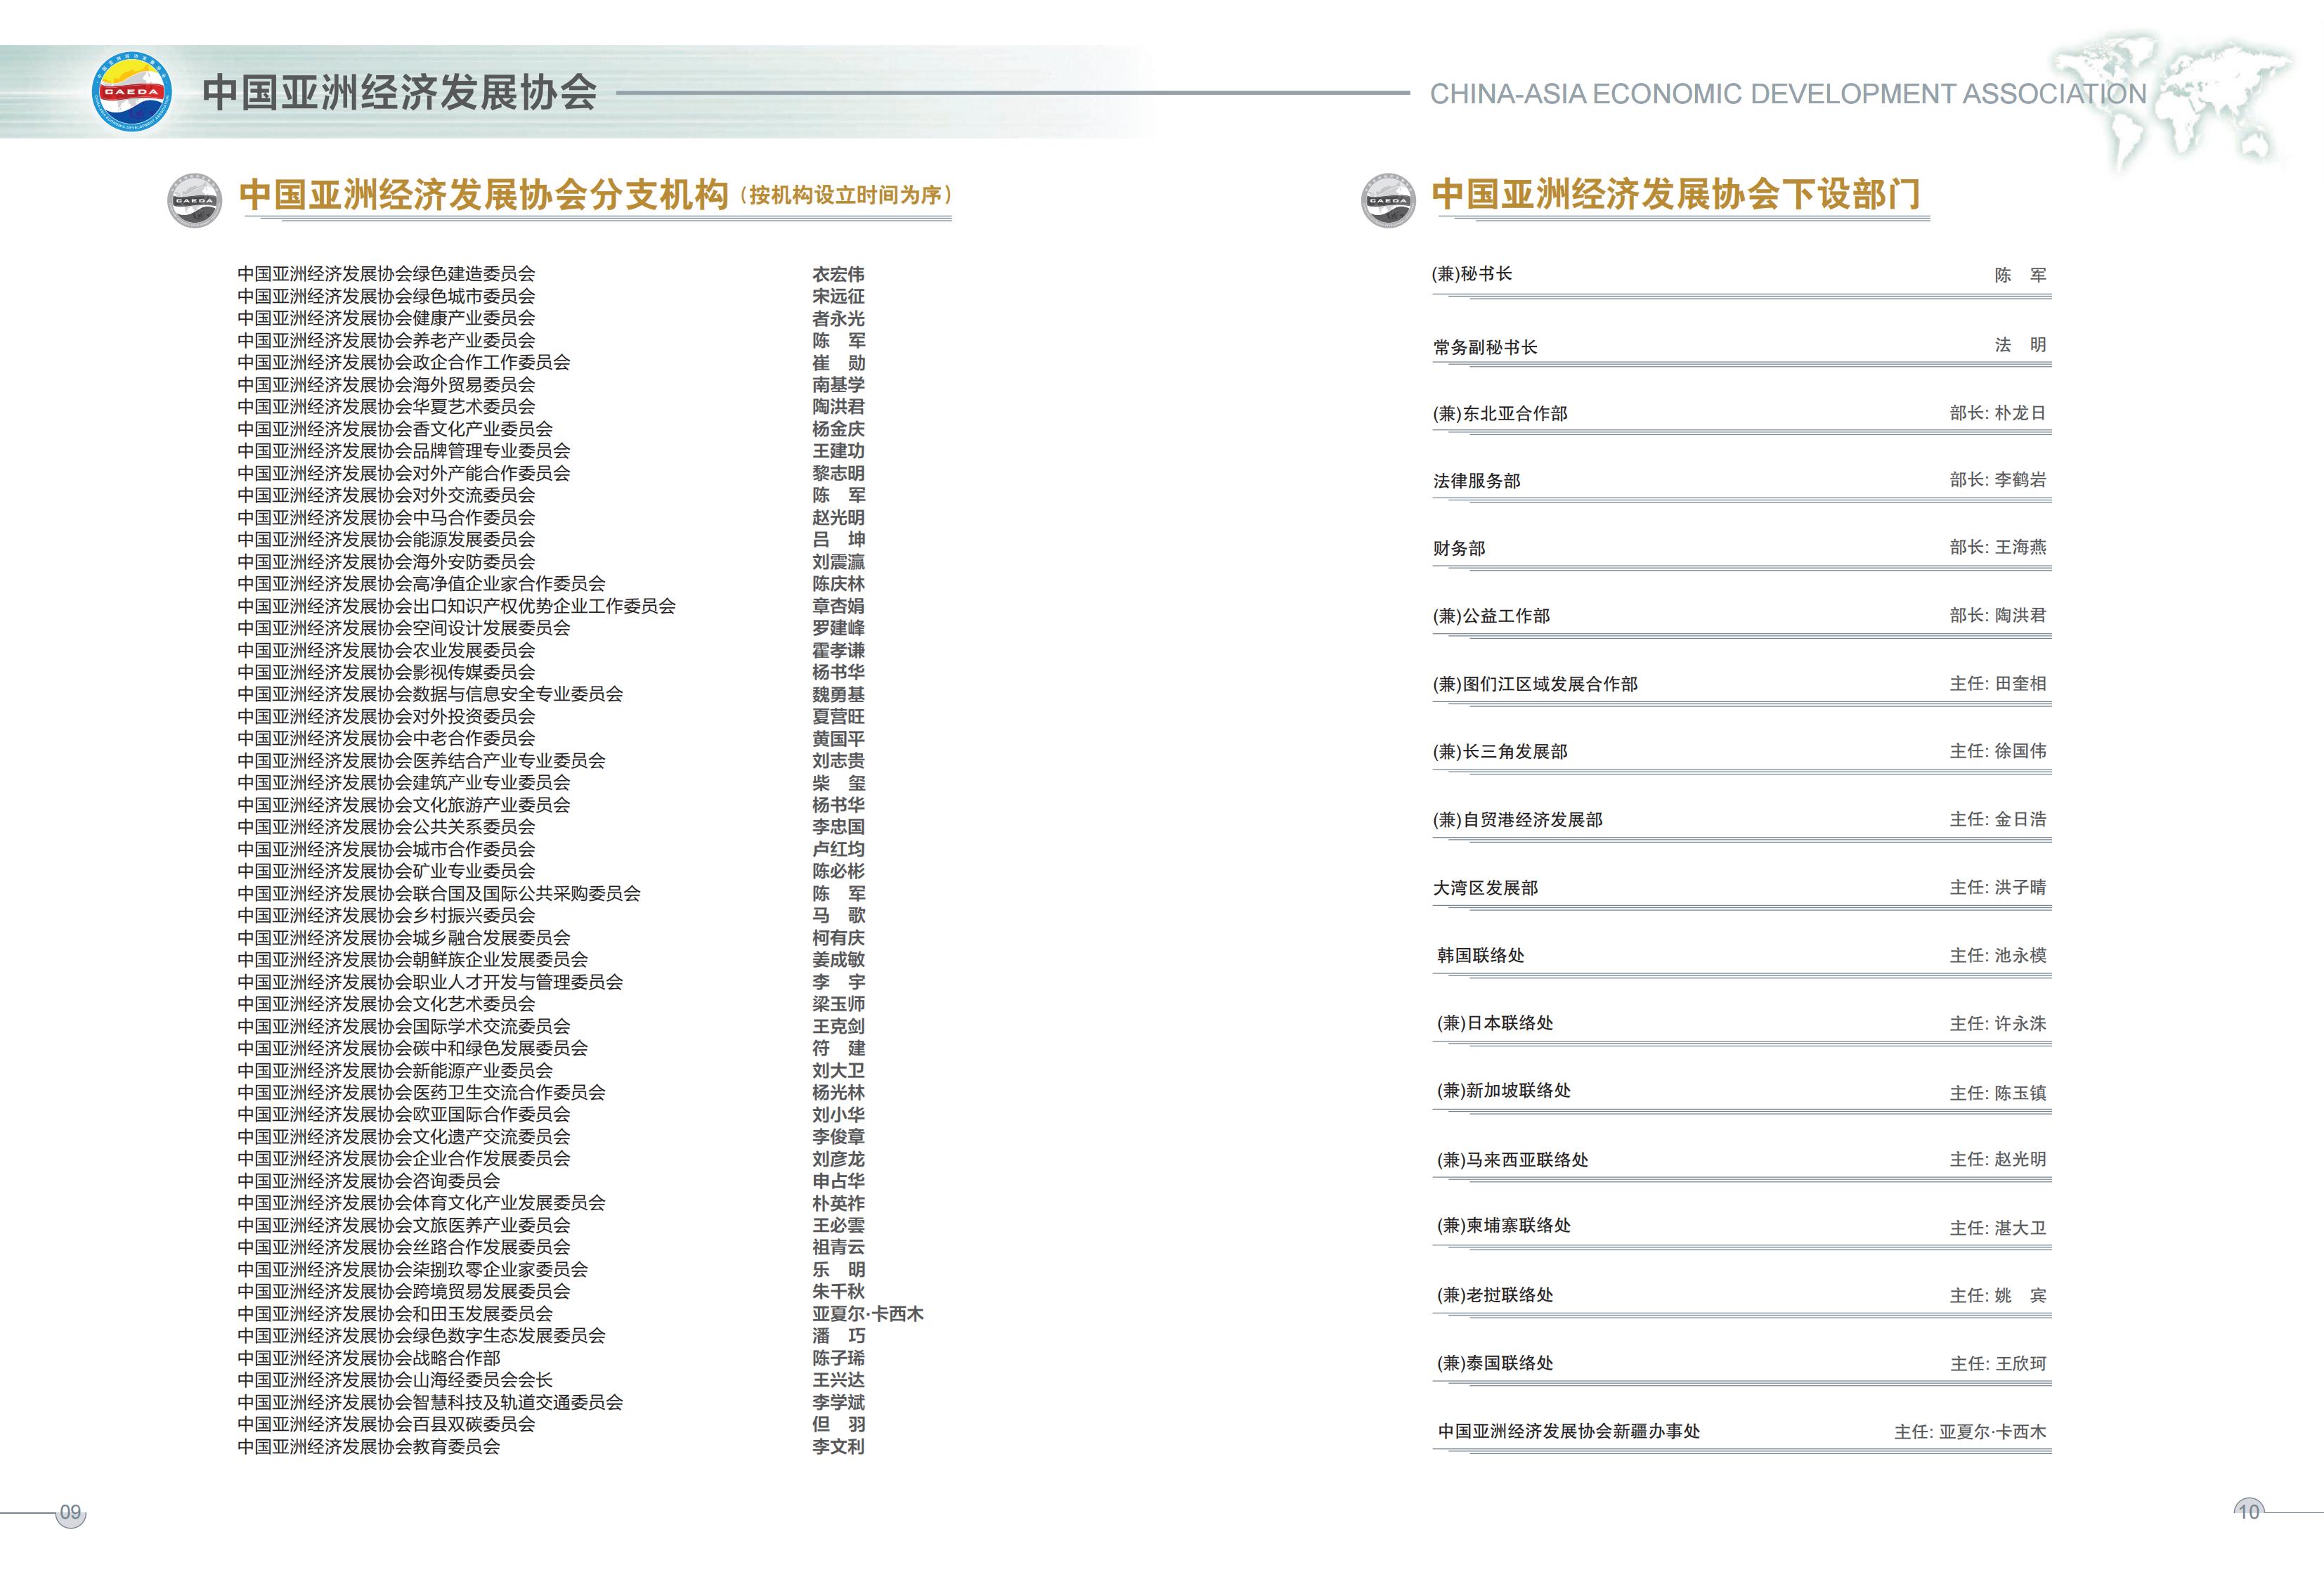Click the name 南基学

[838, 384]
